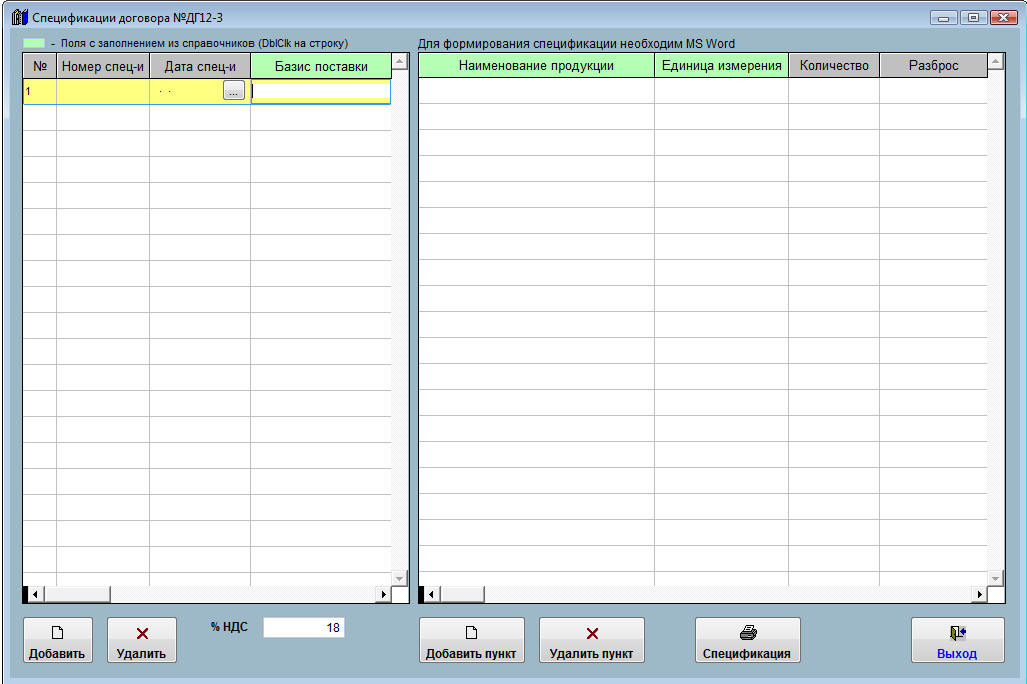The image size is (1027, 684).
Task: Click right table's scroll-down arrow
Action: 996,579
